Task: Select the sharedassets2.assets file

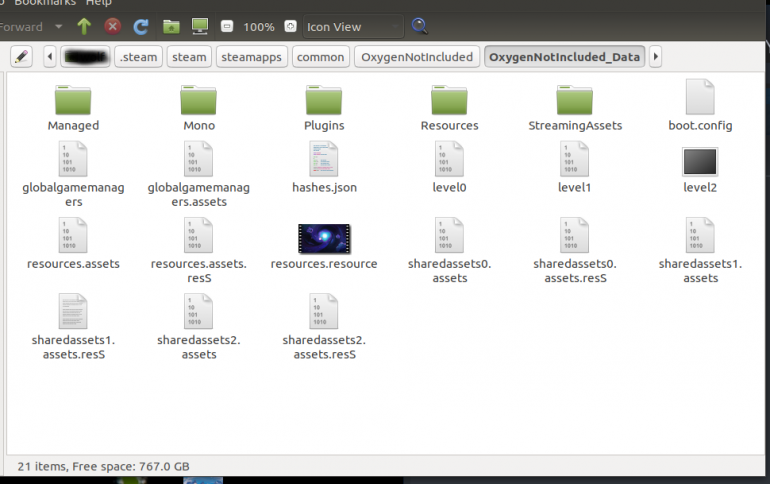Action: click(x=199, y=327)
